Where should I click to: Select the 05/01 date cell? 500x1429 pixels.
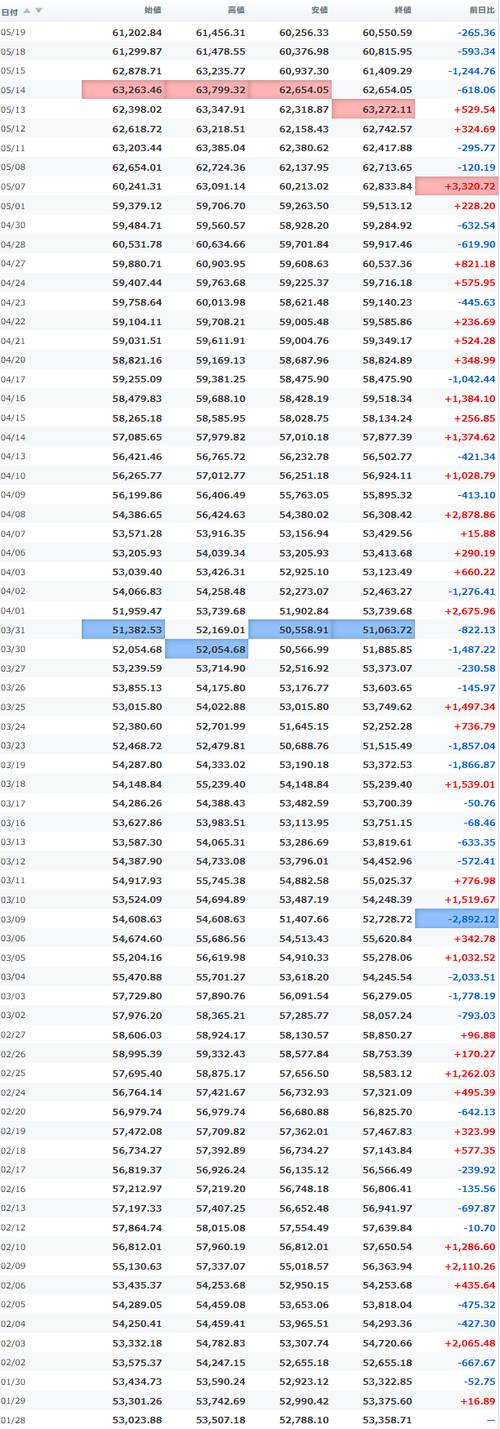tap(14, 205)
